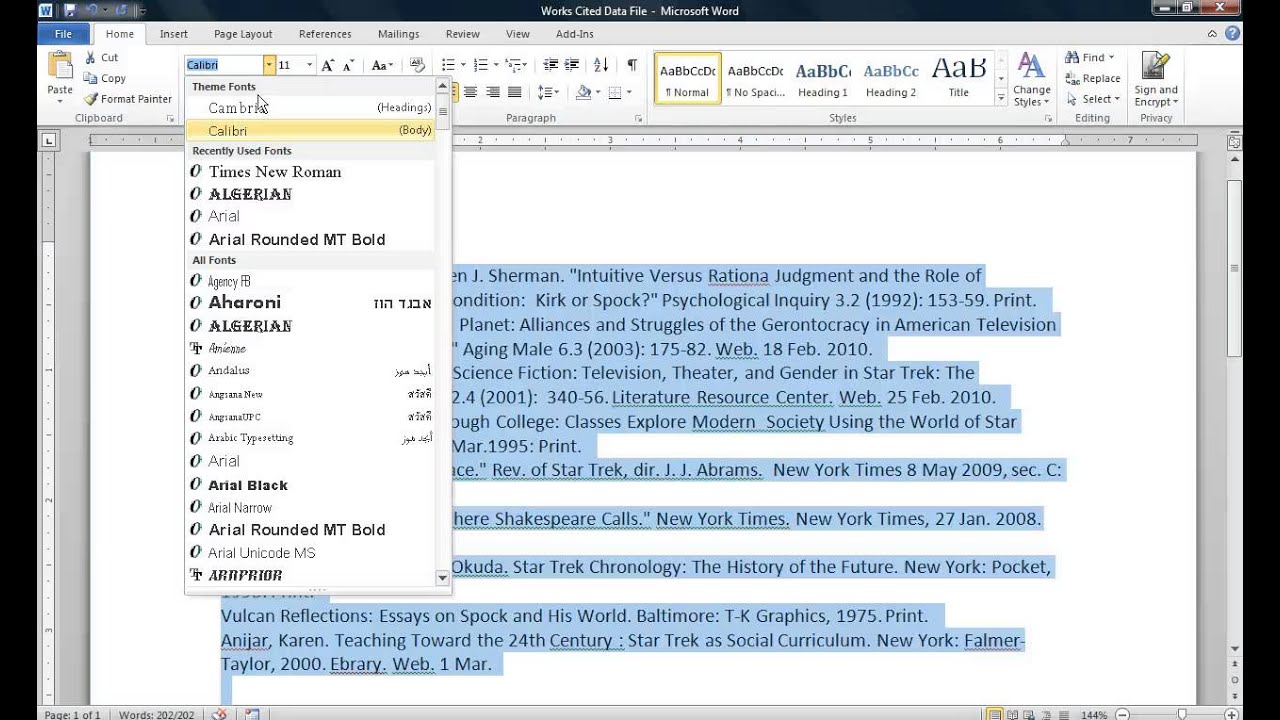Screen dimensions: 1280x720
Task: Apply numbered list formatting
Action: (481, 65)
